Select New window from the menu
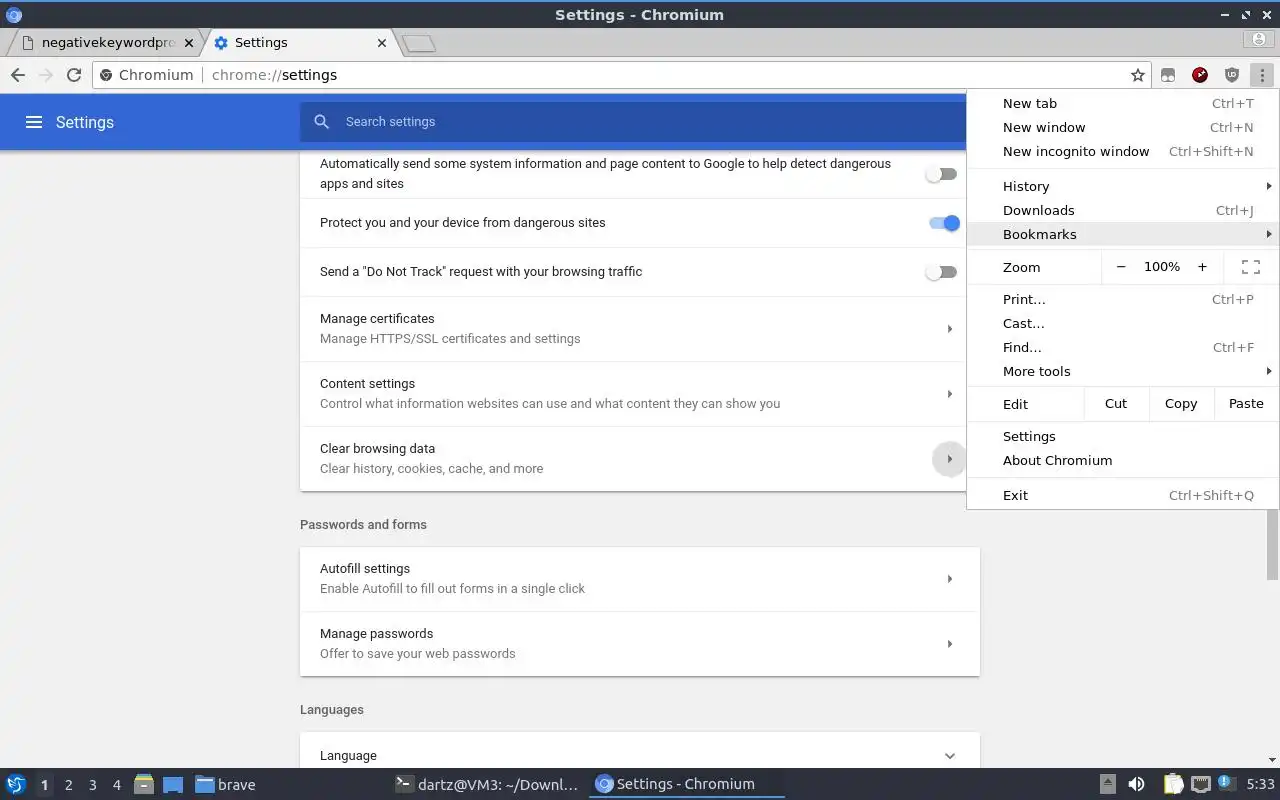 [x=1123, y=127]
